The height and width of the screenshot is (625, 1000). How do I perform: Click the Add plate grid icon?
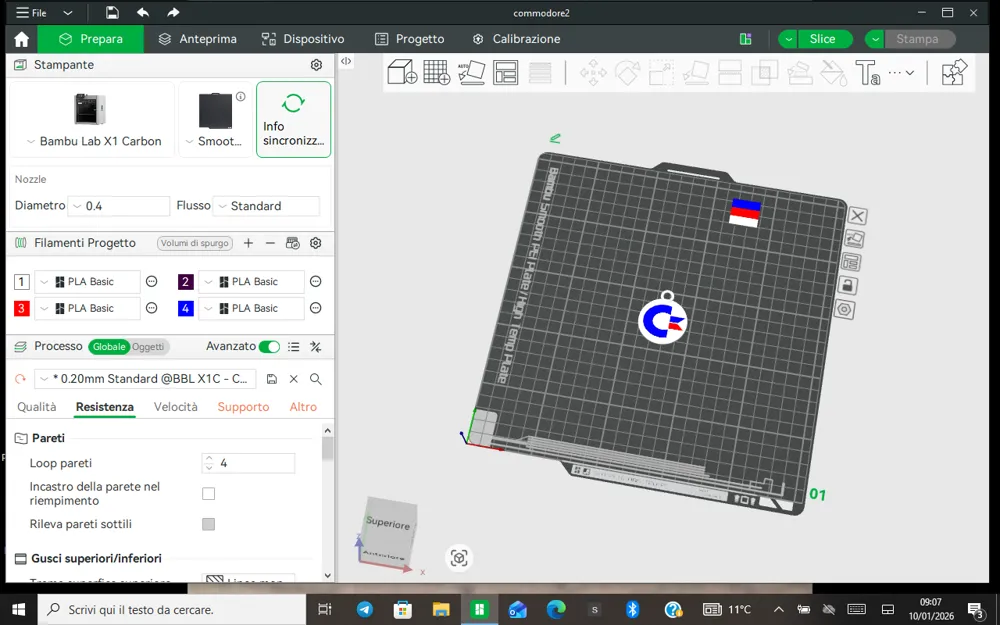pos(437,72)
